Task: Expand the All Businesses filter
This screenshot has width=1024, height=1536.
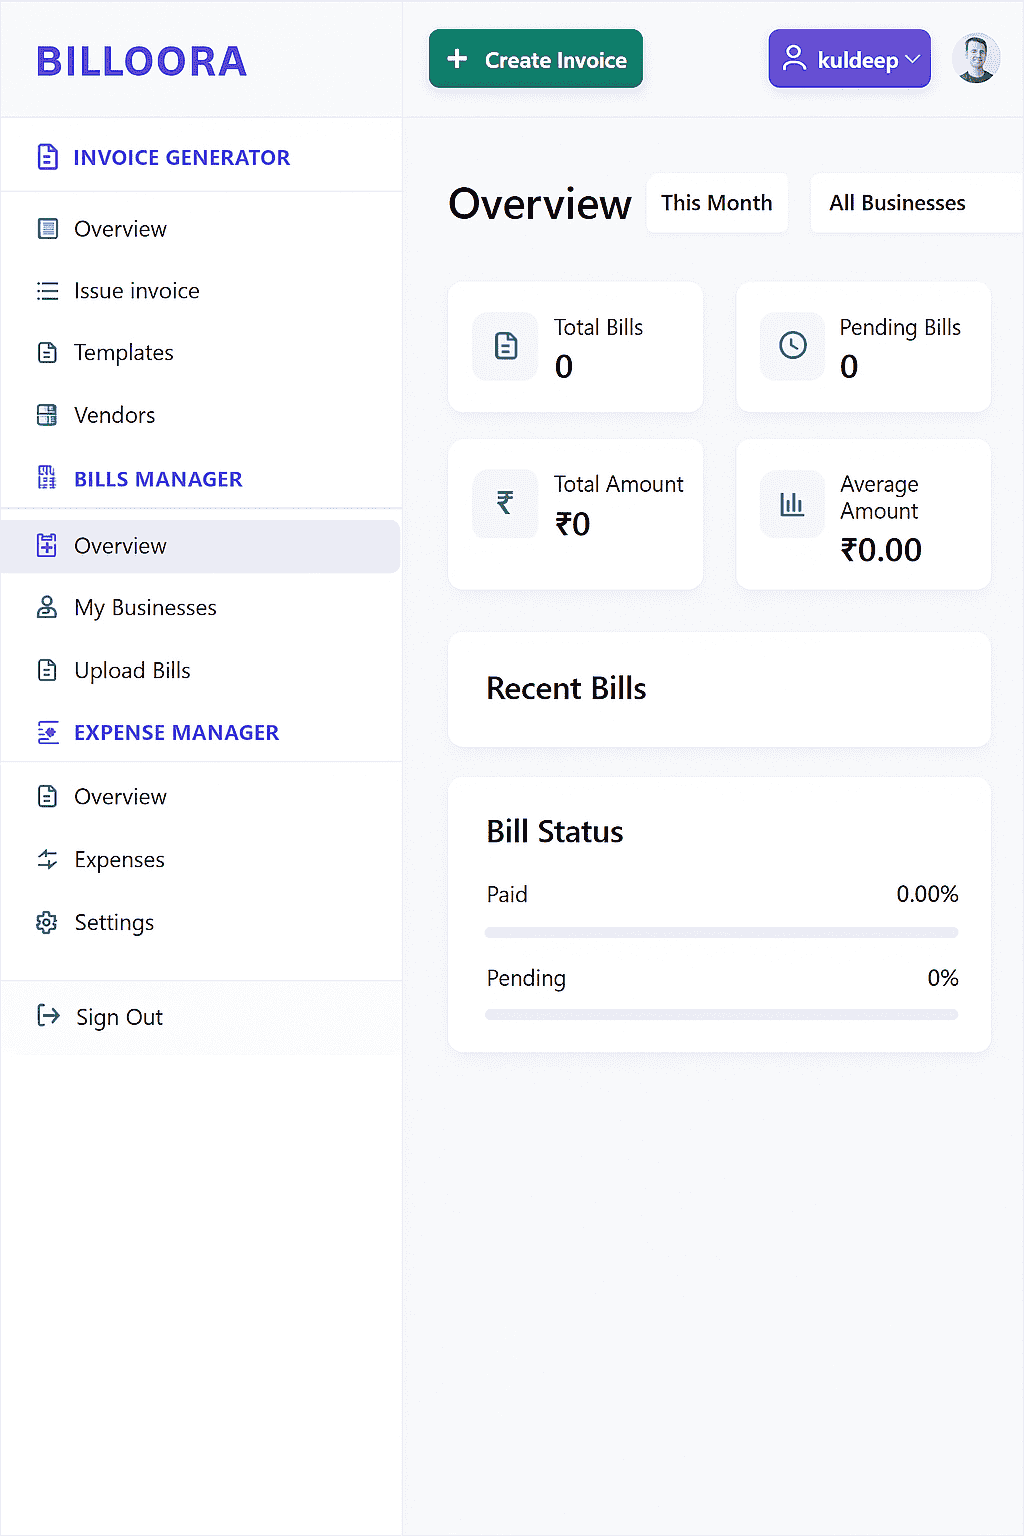Action: (x=897, y=203)
